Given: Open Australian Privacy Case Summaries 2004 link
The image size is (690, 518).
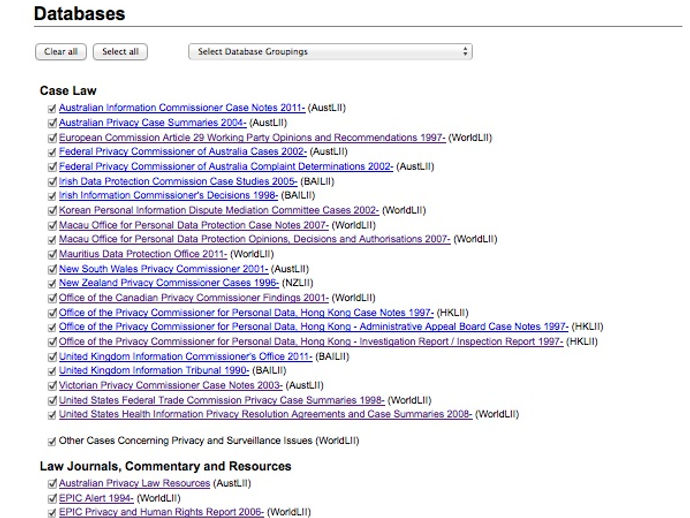Looking at the screenshot, I should click(x=152, y=122).
